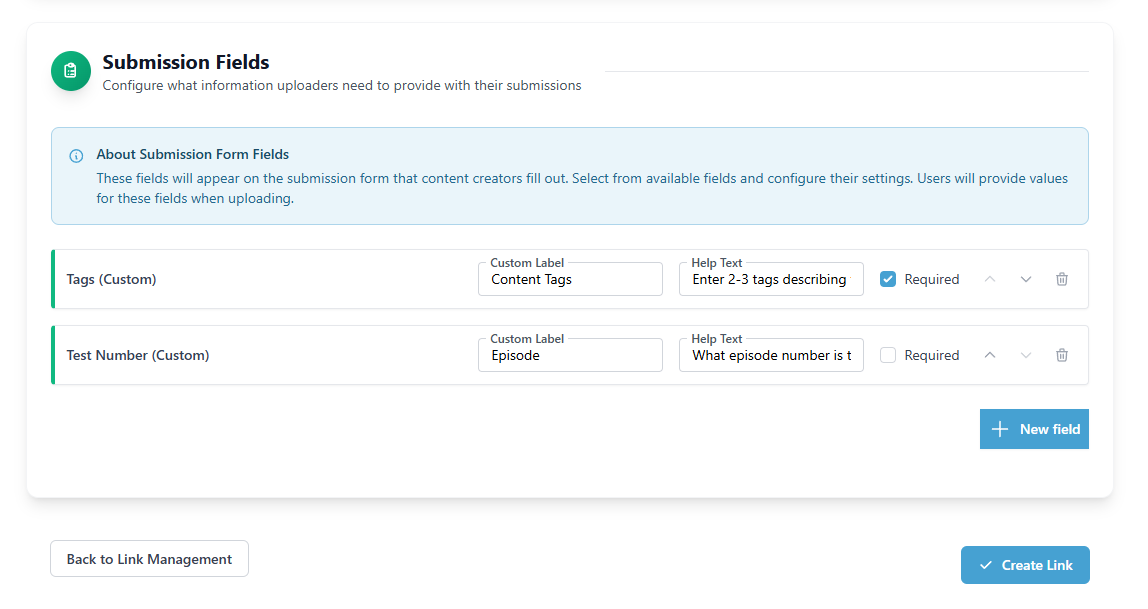Click the Submission Fields heading
This screenshot has height=609, width=1148.
click(x=186, y=62)
